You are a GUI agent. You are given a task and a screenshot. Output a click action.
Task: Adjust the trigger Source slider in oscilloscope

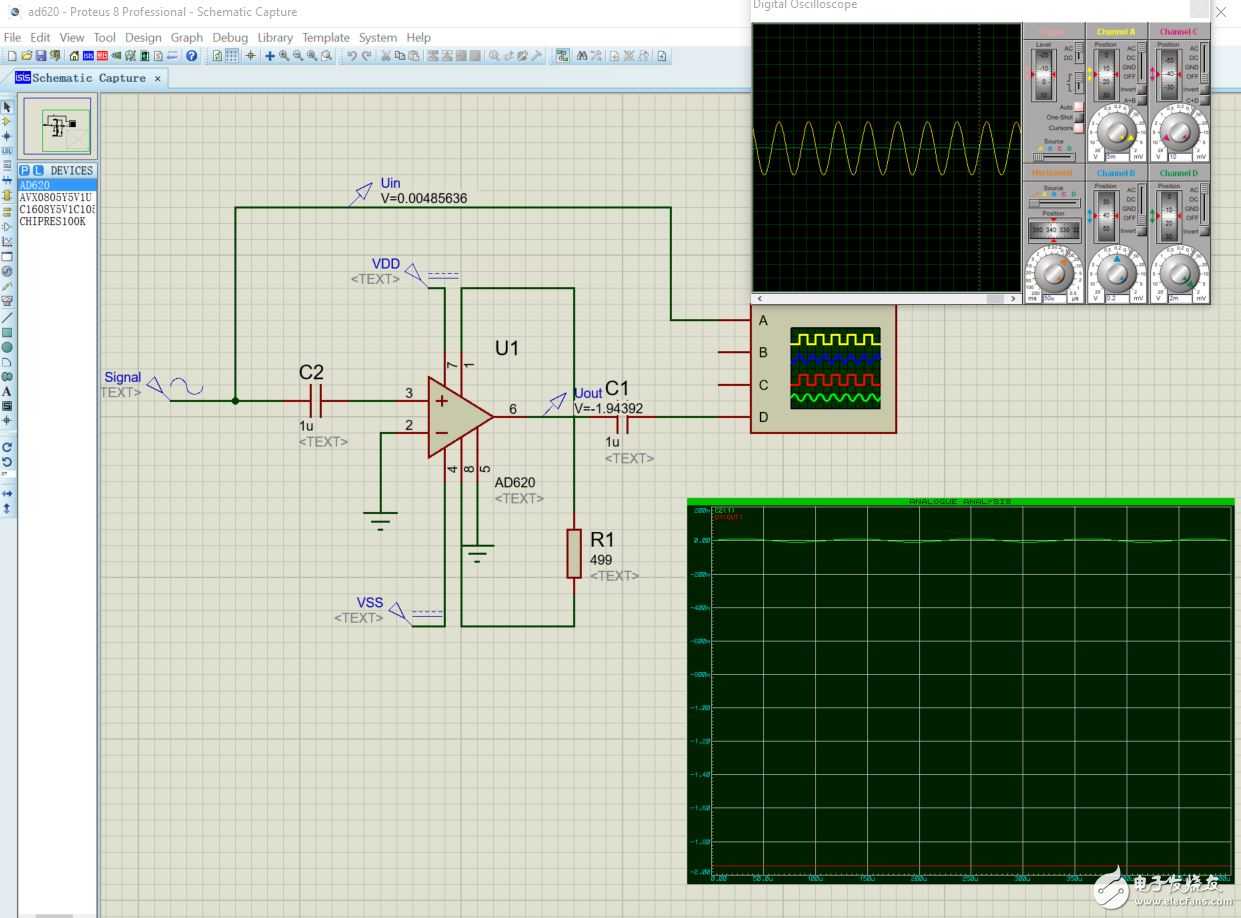click(x=1054, y=156)
